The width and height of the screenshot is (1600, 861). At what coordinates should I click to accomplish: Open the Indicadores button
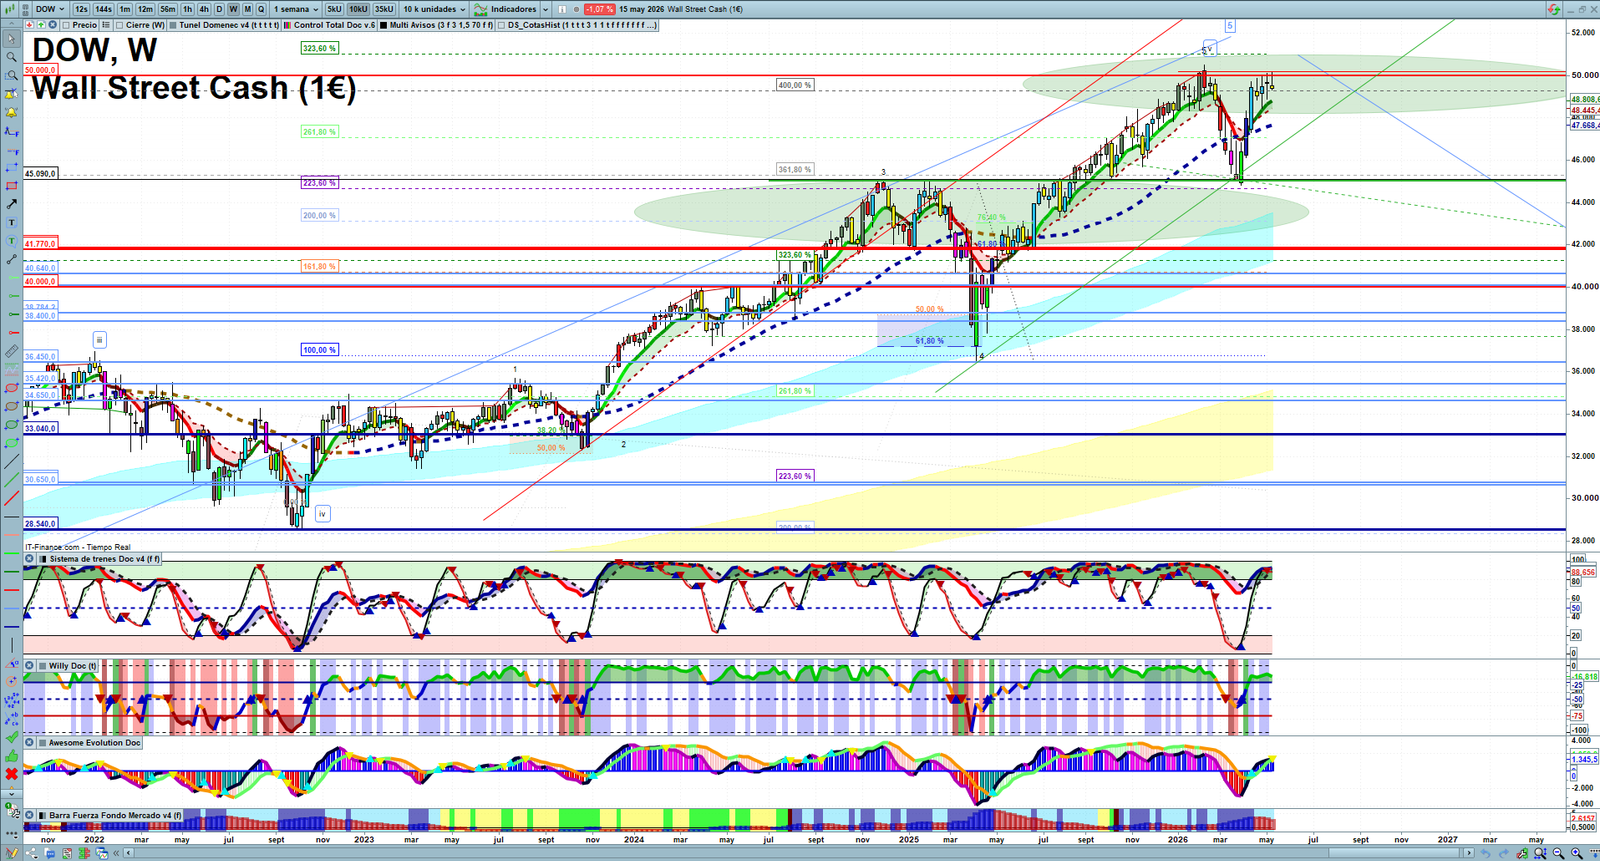tap(505, 9)
